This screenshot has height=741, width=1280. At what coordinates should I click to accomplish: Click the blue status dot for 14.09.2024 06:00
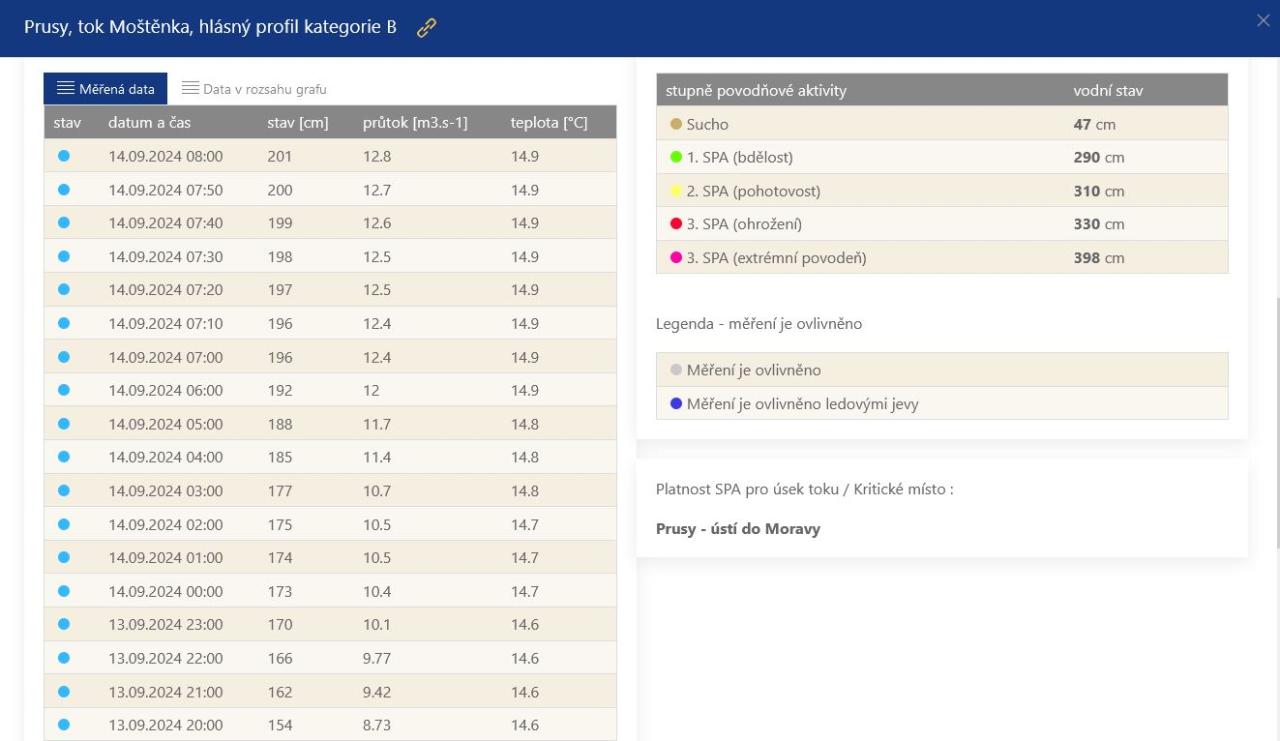tap(64, 390)
